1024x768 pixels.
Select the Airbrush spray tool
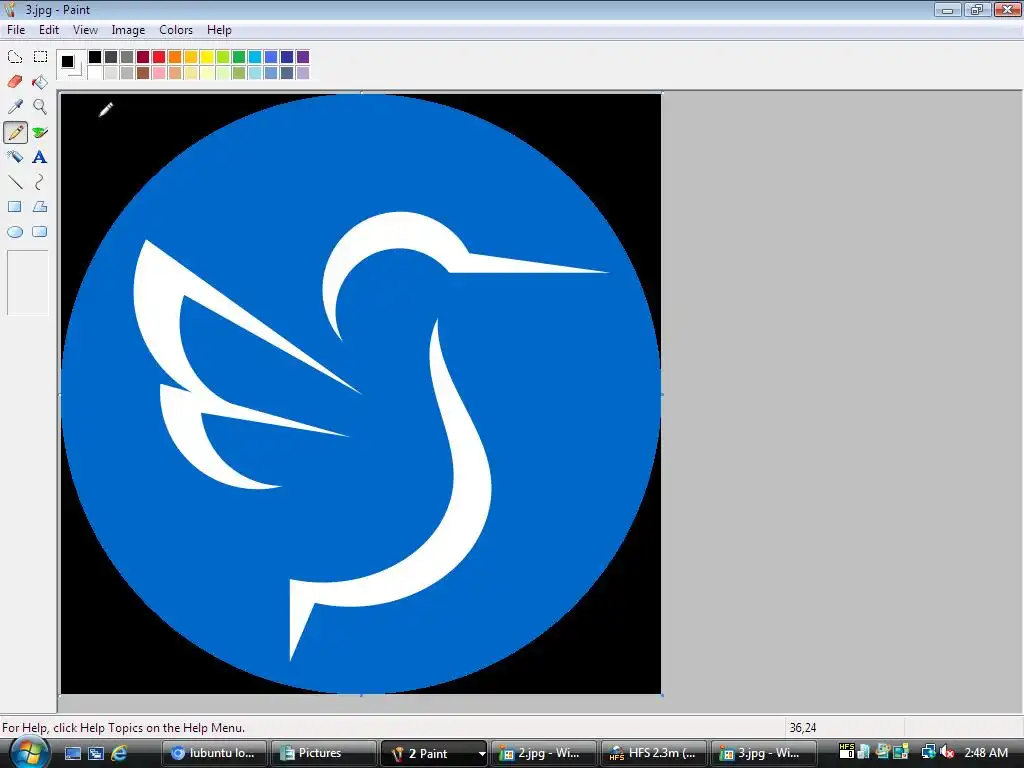pos(15,157)
